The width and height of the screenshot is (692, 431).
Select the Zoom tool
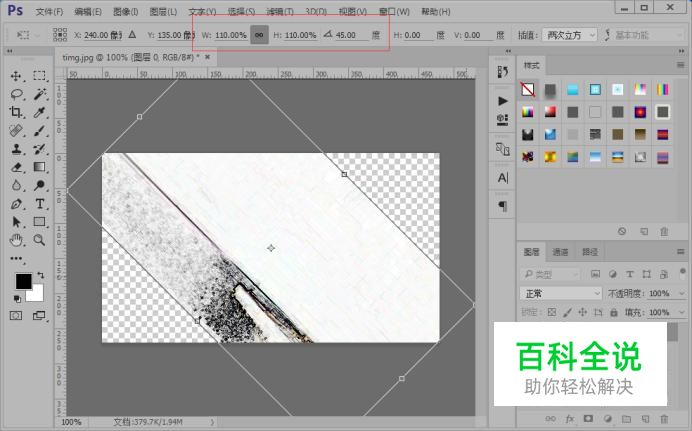coord(39,240)
